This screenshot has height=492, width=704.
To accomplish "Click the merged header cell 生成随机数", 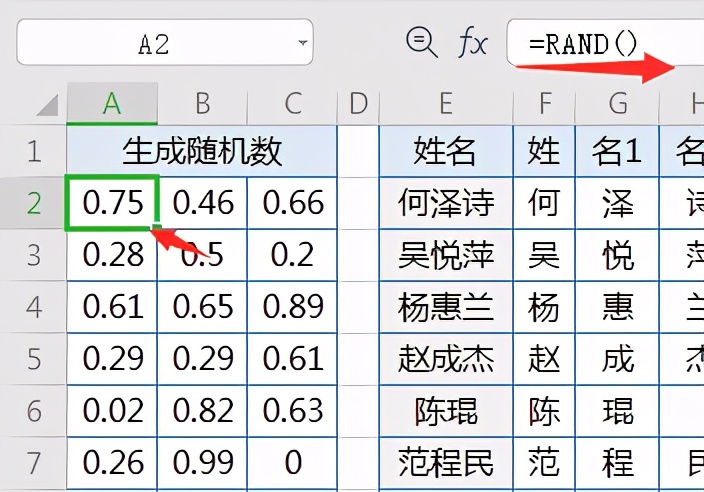I will (x=202, y=151).
